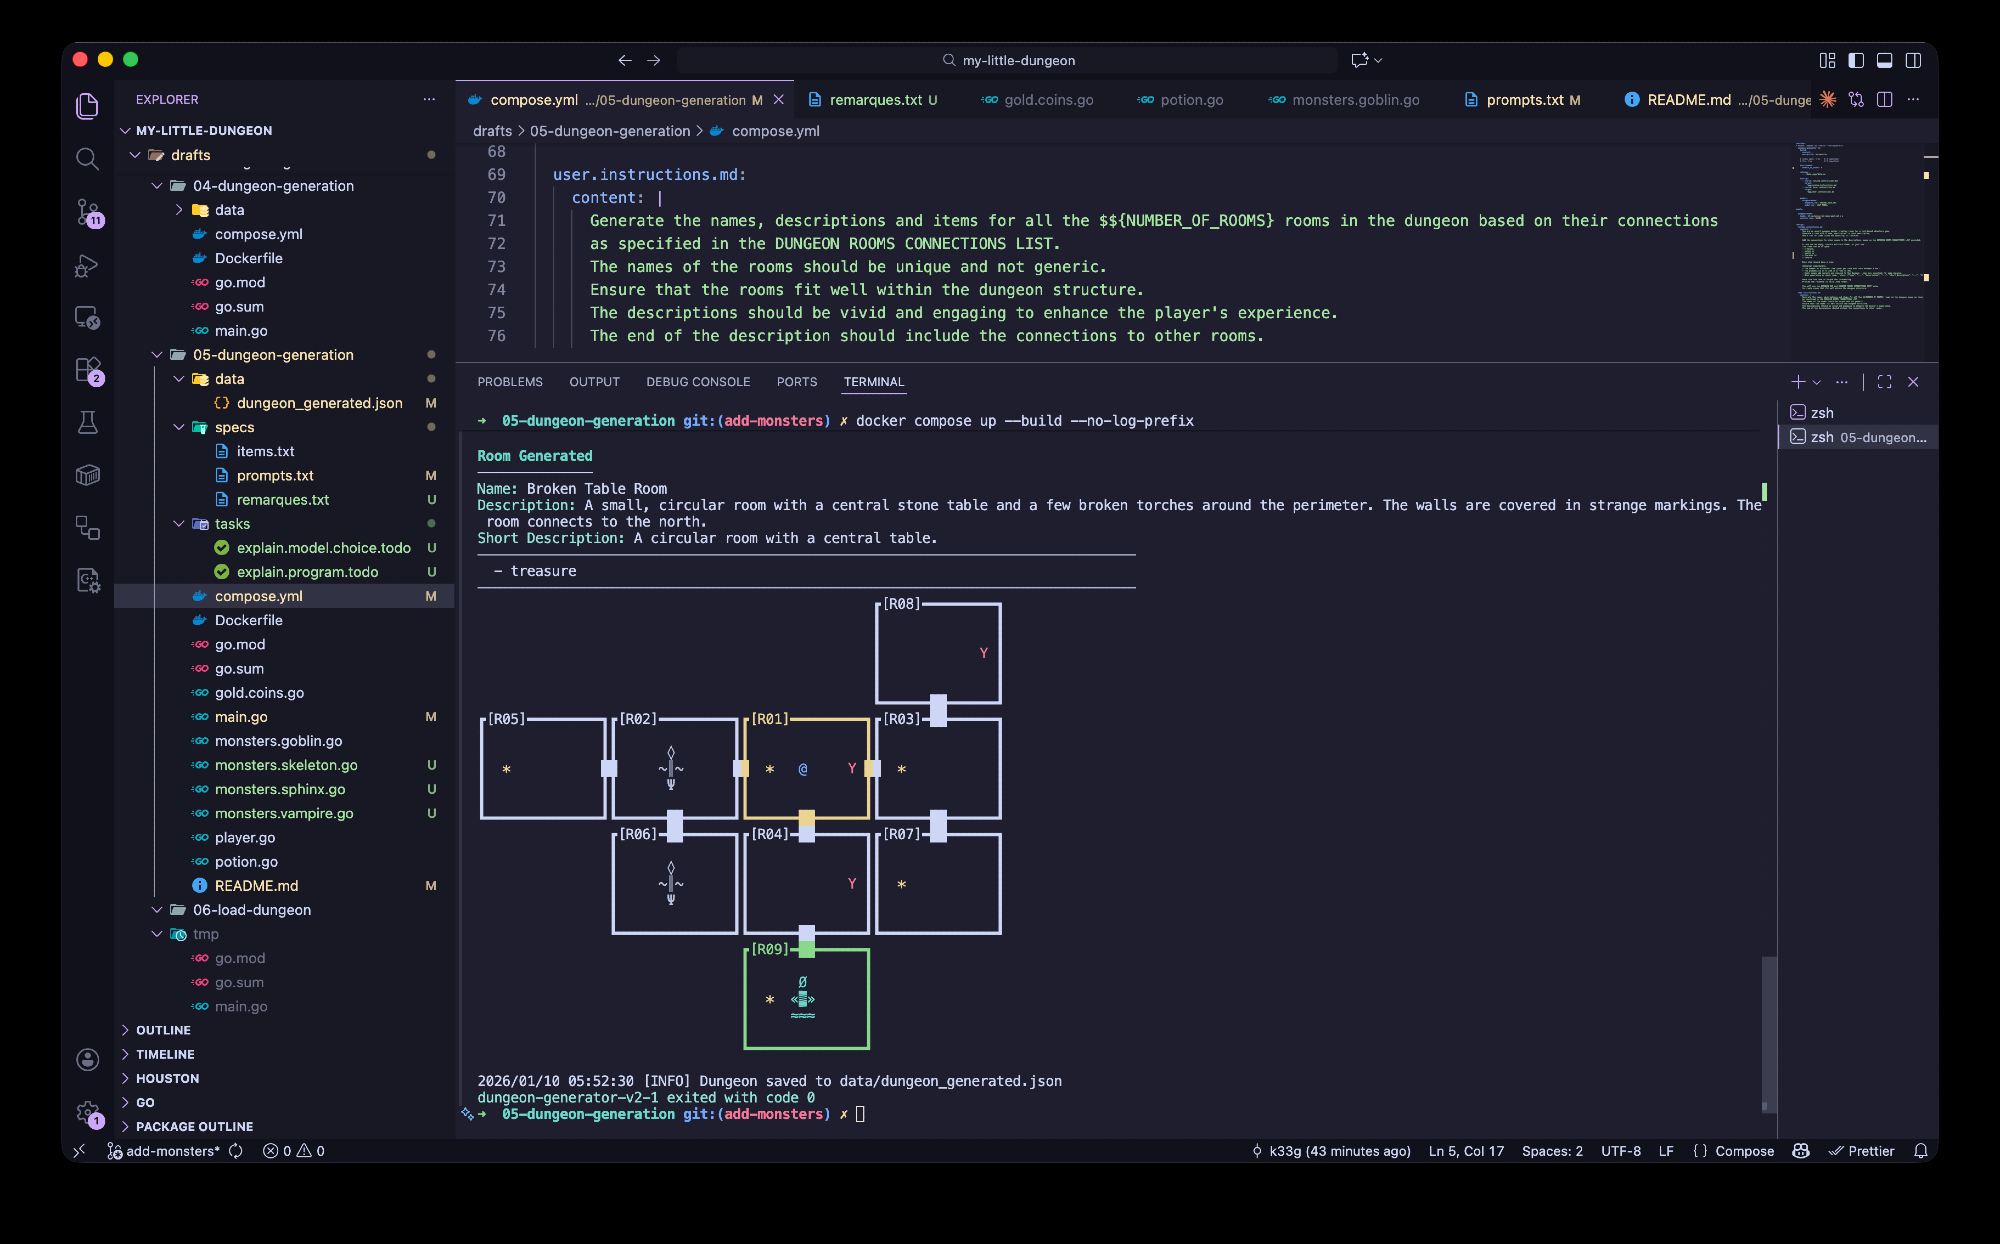Click the Accounts icon in activity bar
The image size is (2000, 1244).
click(88, 1059)
